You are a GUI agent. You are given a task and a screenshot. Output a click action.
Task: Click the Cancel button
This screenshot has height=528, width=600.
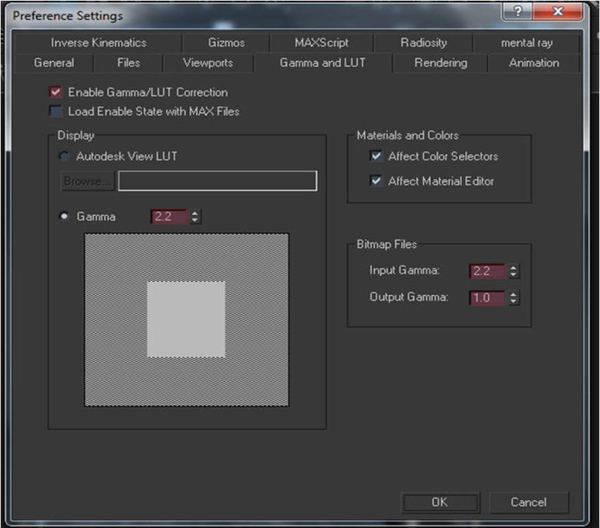528,502
